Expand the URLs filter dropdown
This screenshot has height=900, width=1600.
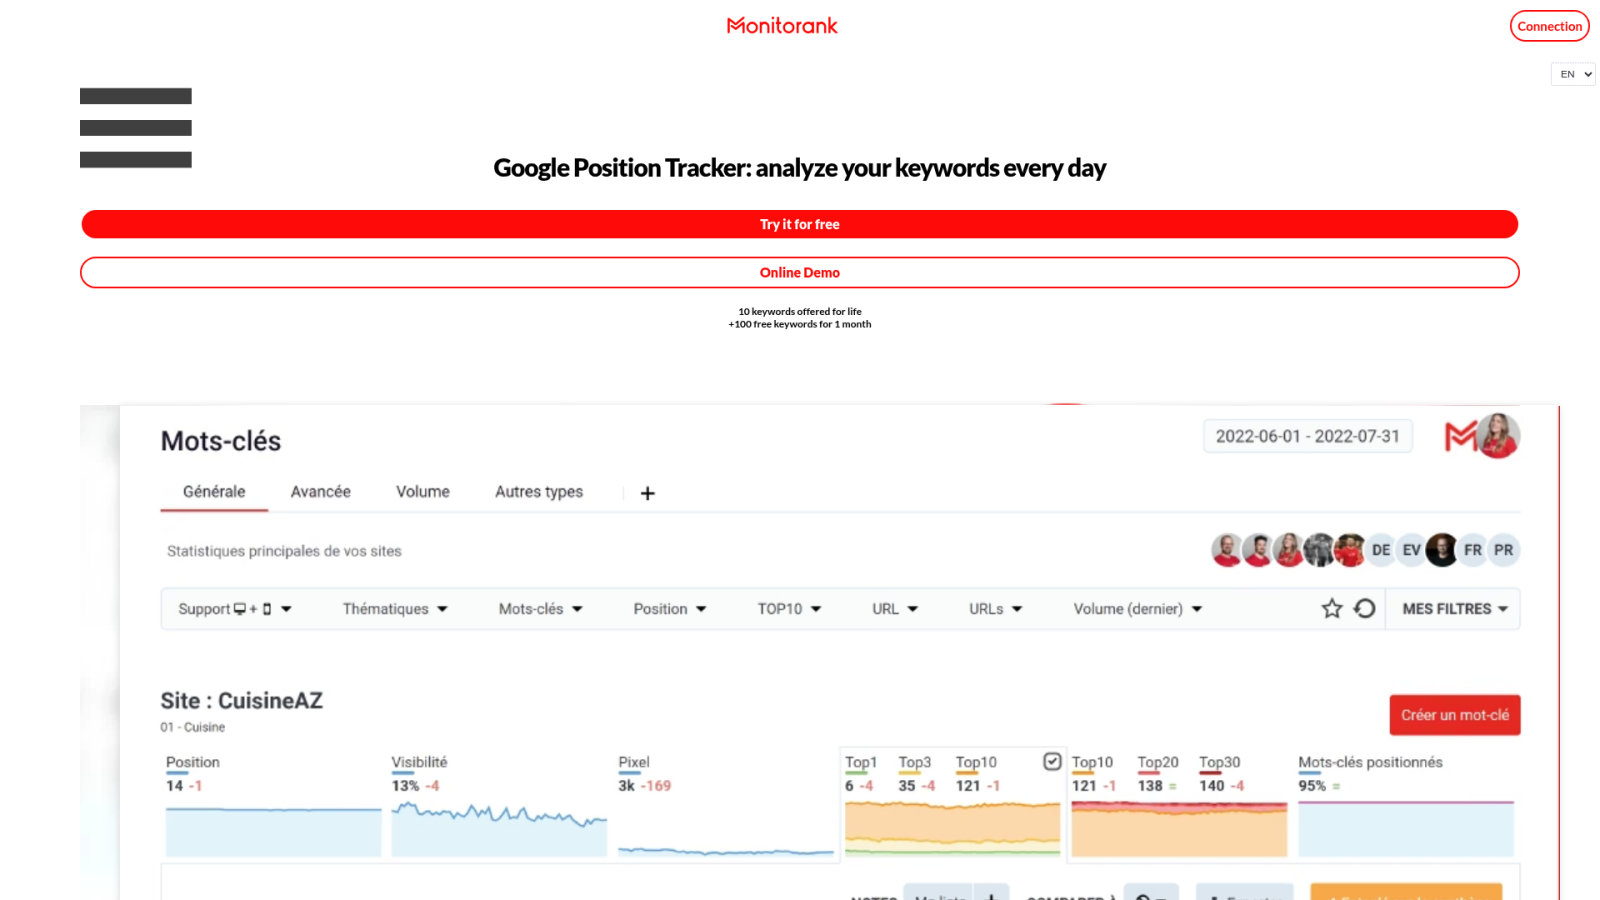click(x=995, y=609)
